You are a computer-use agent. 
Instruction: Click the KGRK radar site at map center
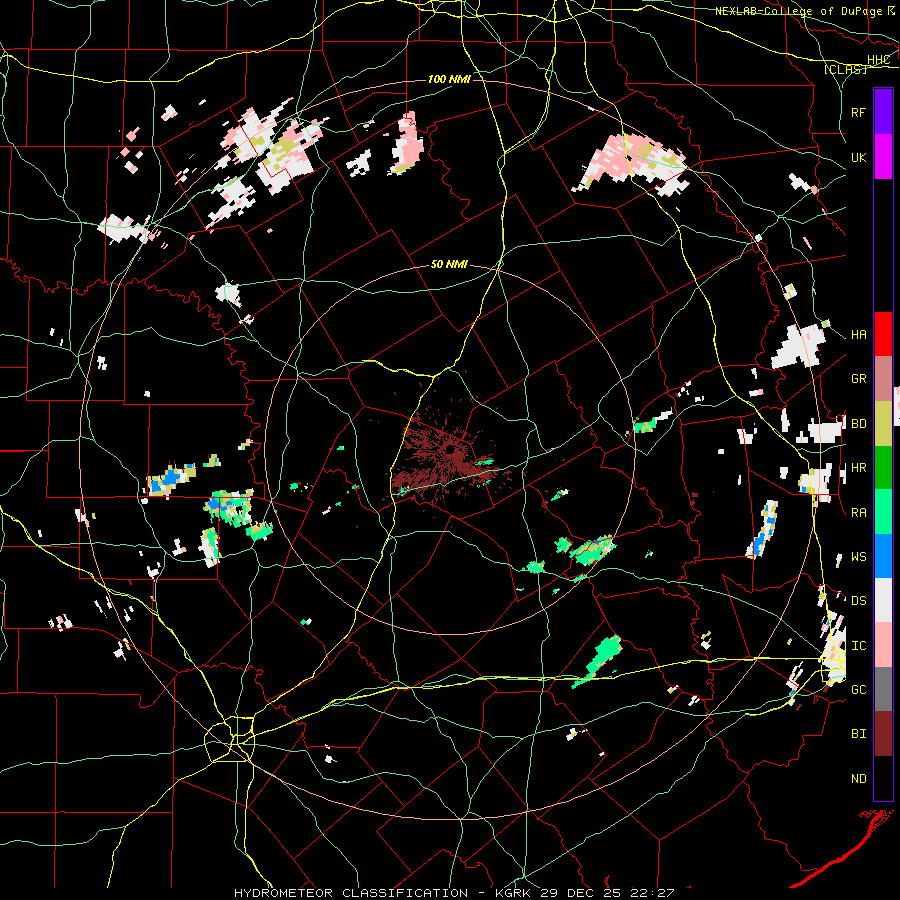point(451,449)
